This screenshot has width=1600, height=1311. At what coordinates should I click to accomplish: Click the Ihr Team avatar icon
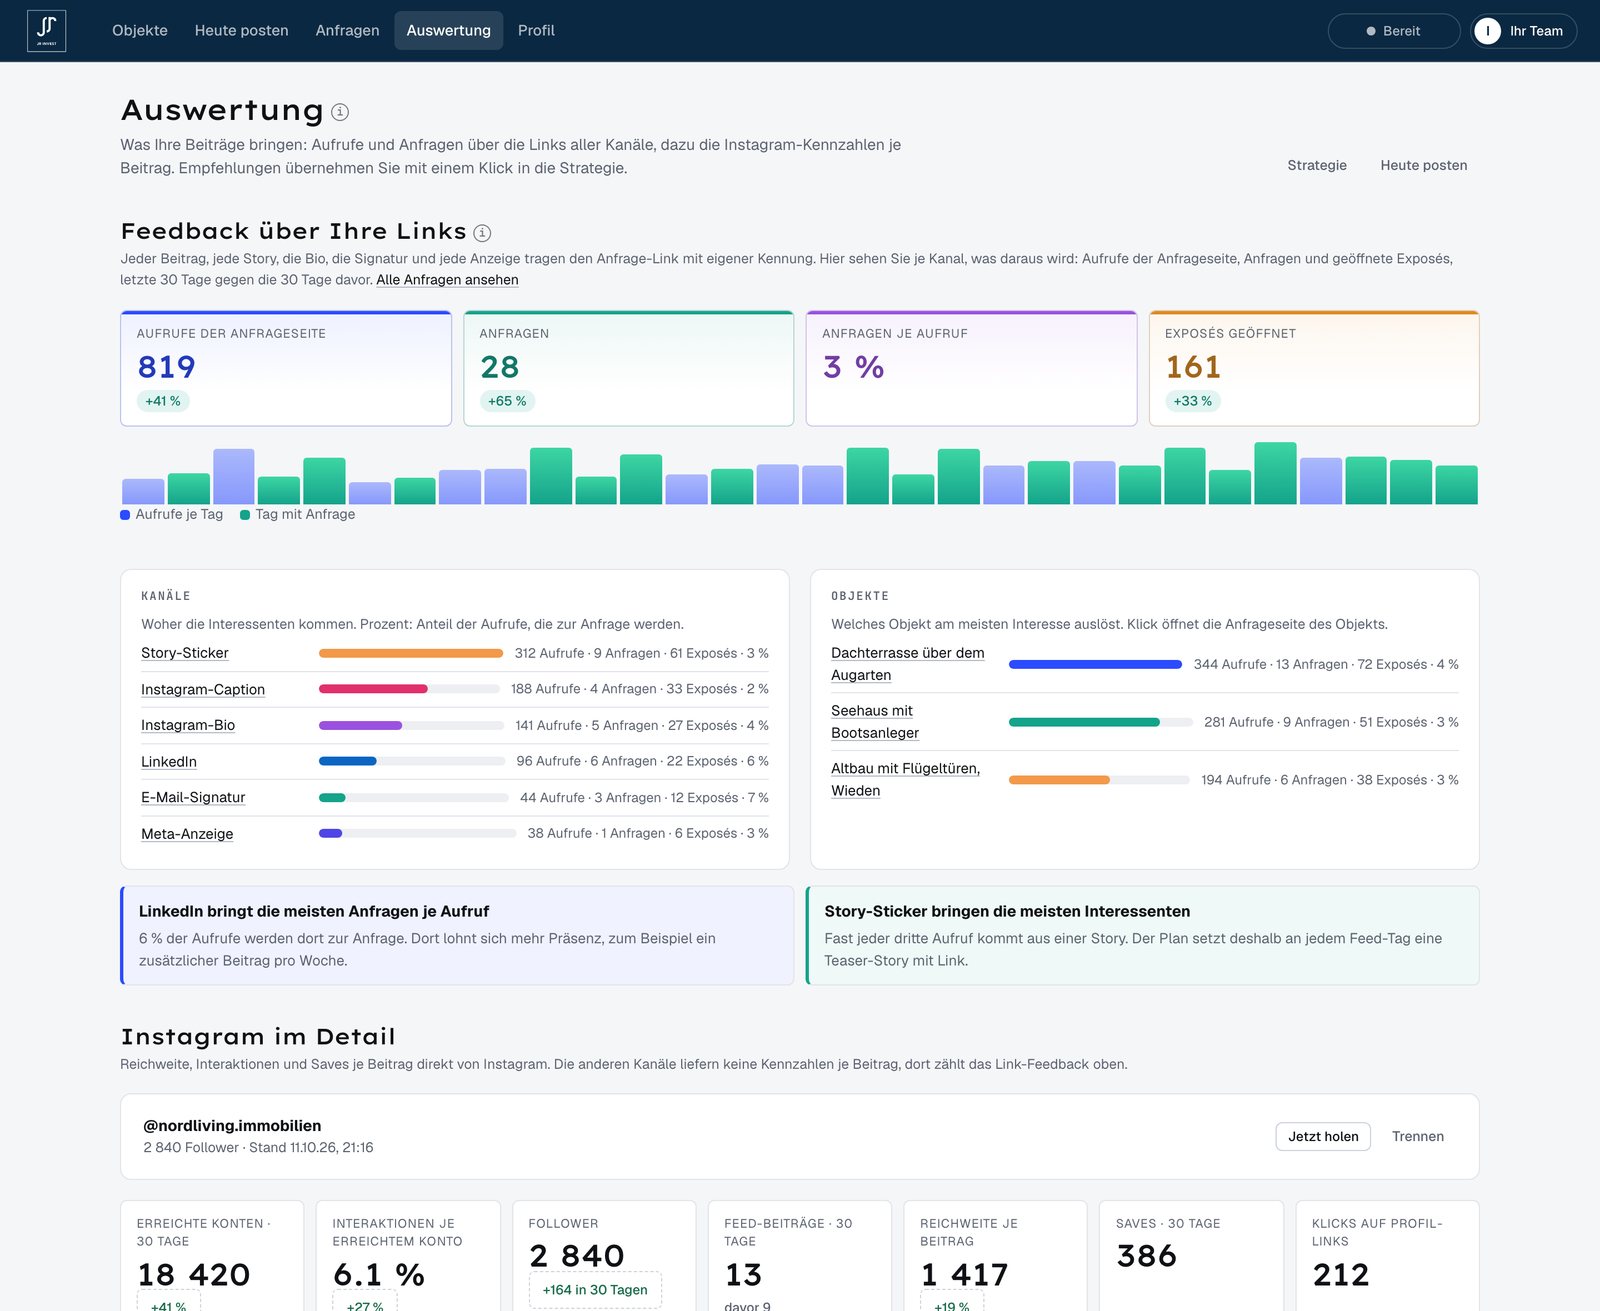point(1487,31)
